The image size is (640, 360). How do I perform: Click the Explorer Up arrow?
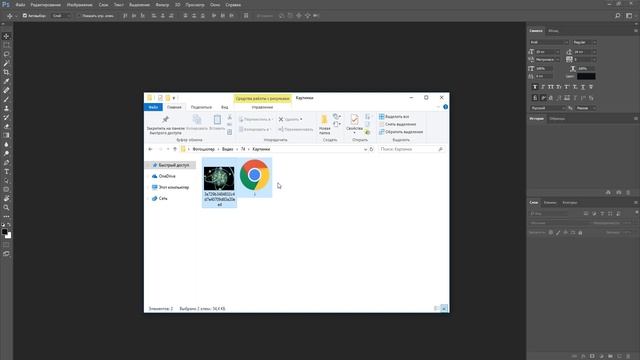pyautogui.click(x=175, y=149)
